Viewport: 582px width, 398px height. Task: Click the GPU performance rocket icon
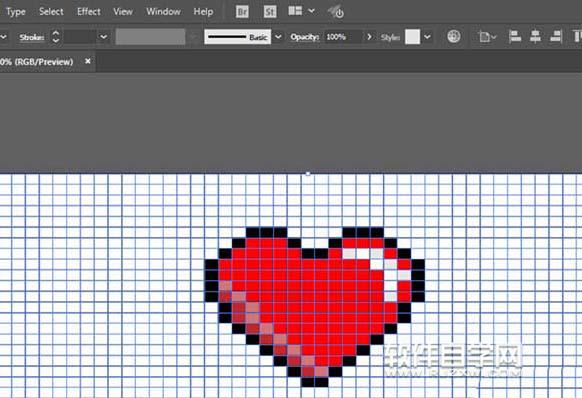(x=336, y=12)
